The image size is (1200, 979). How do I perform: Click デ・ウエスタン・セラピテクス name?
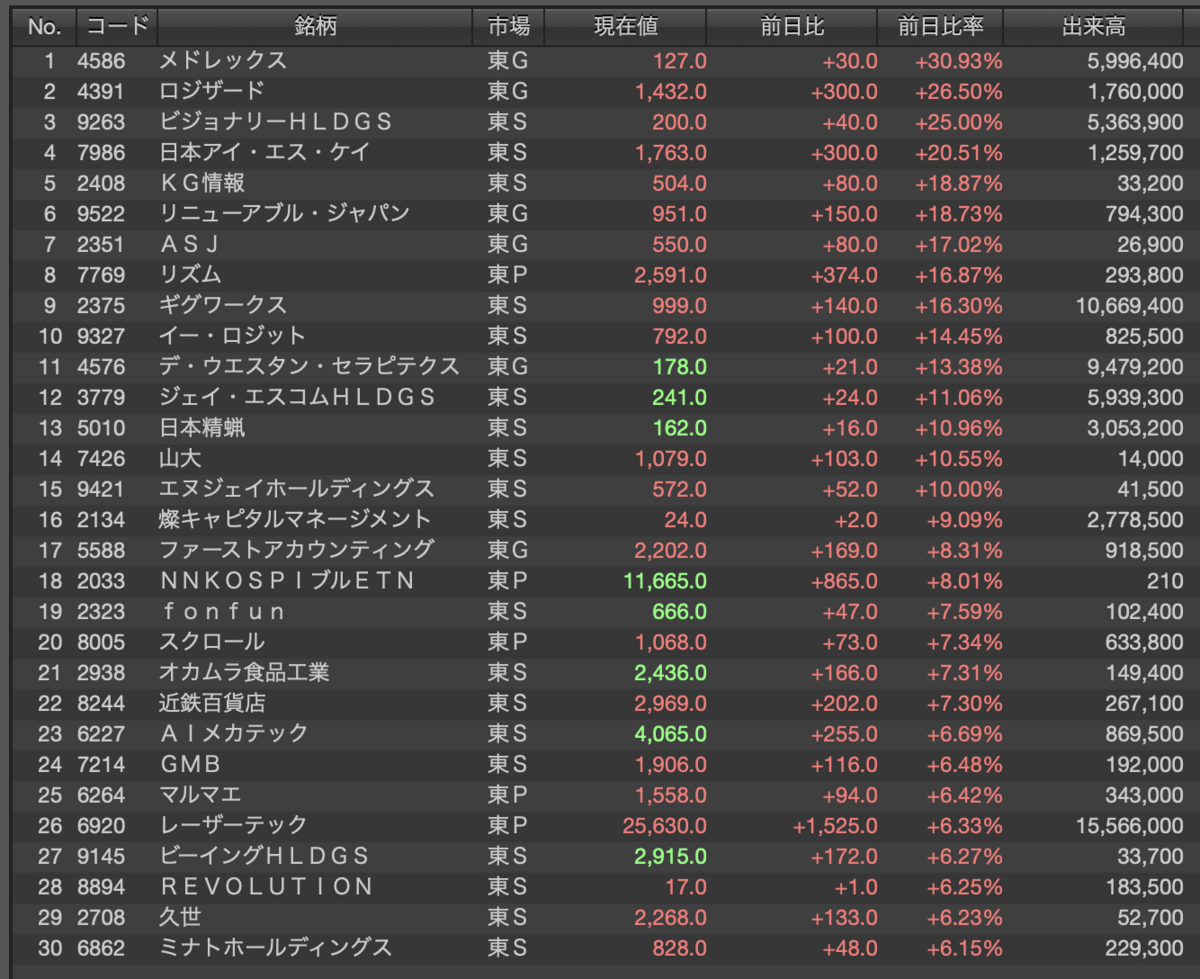point(309,367)
